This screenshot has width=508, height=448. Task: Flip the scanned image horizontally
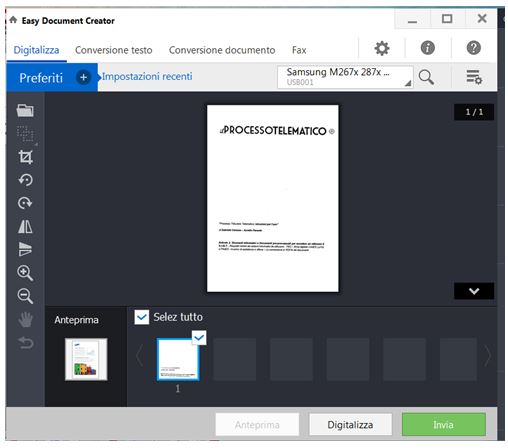coord(25,226)
